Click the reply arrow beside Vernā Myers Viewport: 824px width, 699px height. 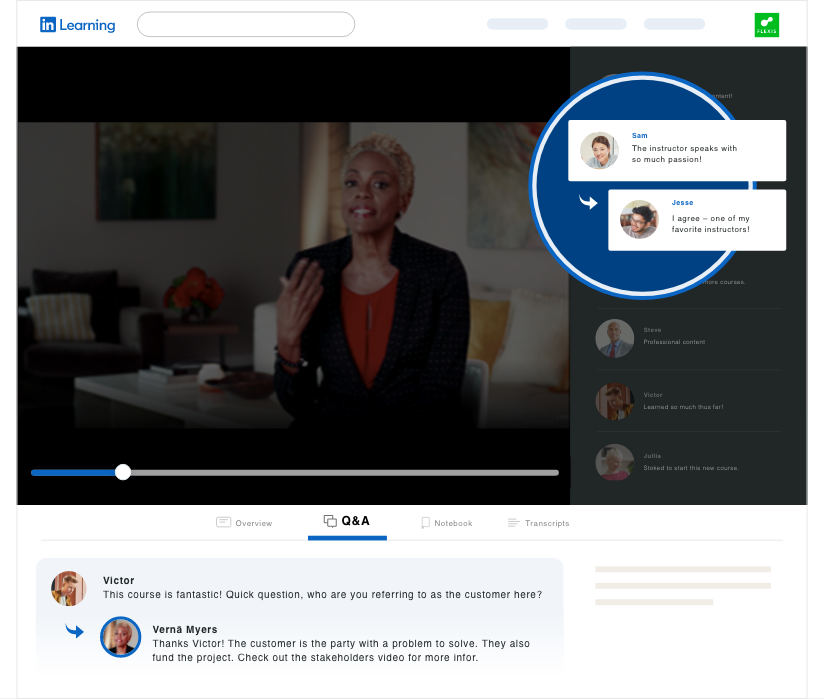coord(75,631)
